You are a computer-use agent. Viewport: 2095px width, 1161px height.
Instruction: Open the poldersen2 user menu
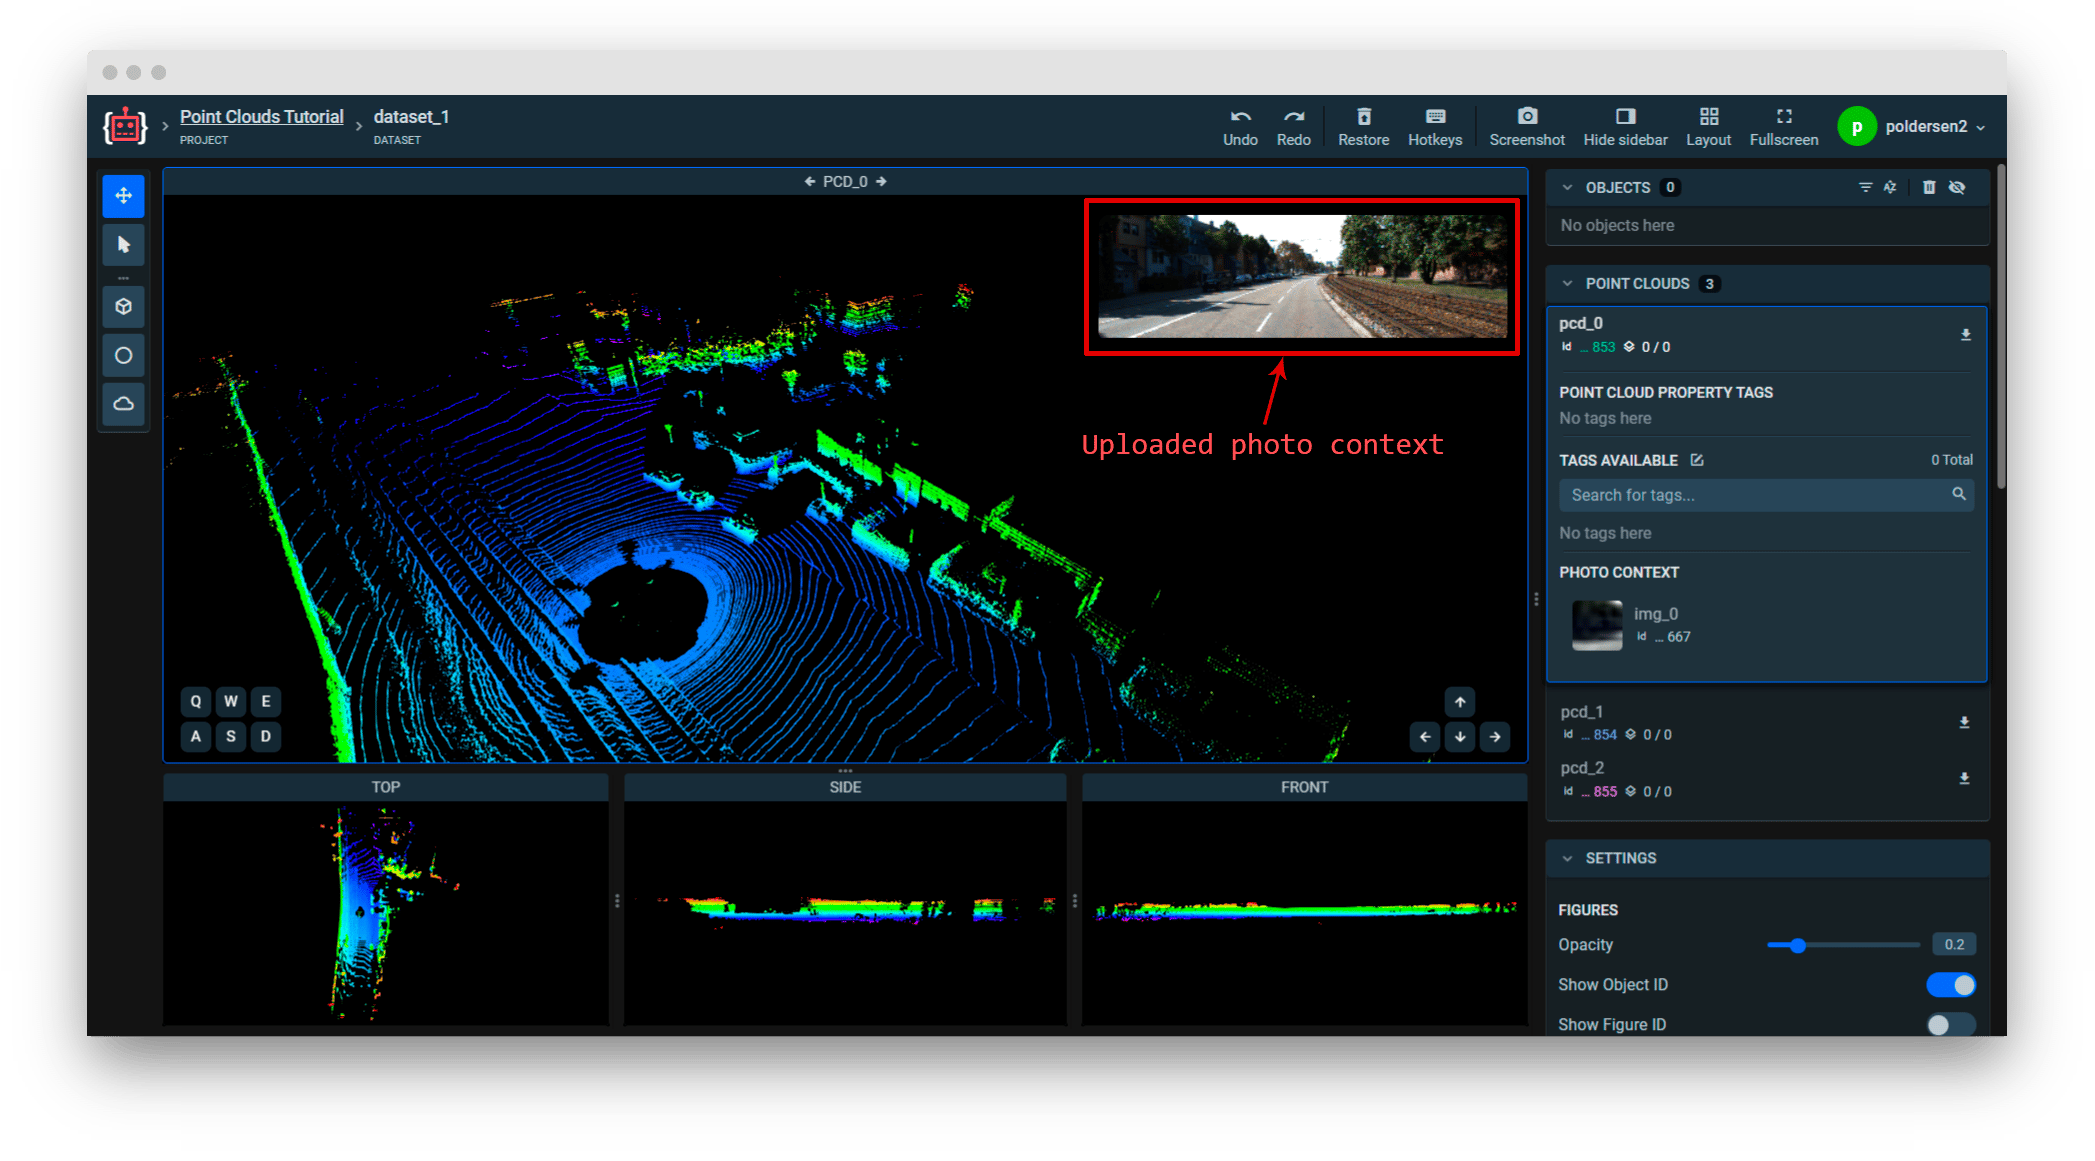(x=1911, y=127)
